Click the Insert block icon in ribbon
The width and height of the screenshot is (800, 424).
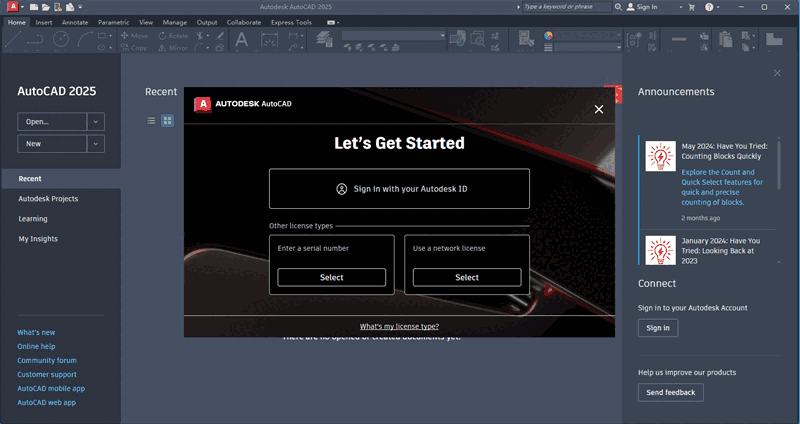[457, 39]
